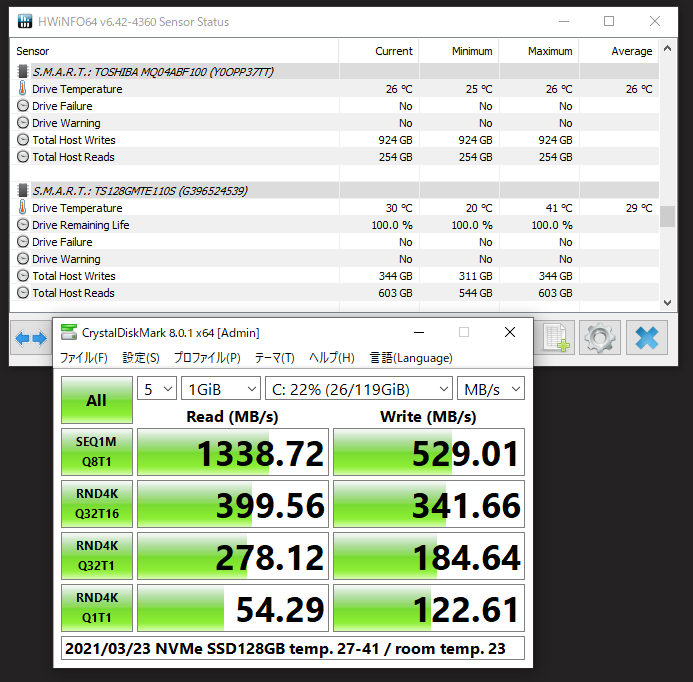Click clock icon for TOSHIBA Drive Warning
Image resolution: width=693 pixels, height=682 pixels.
coord(23,122)
